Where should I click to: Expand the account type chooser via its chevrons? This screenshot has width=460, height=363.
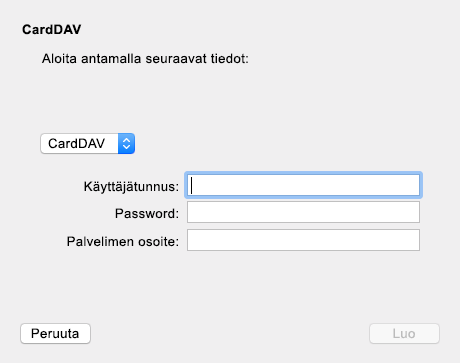point(126,144)
